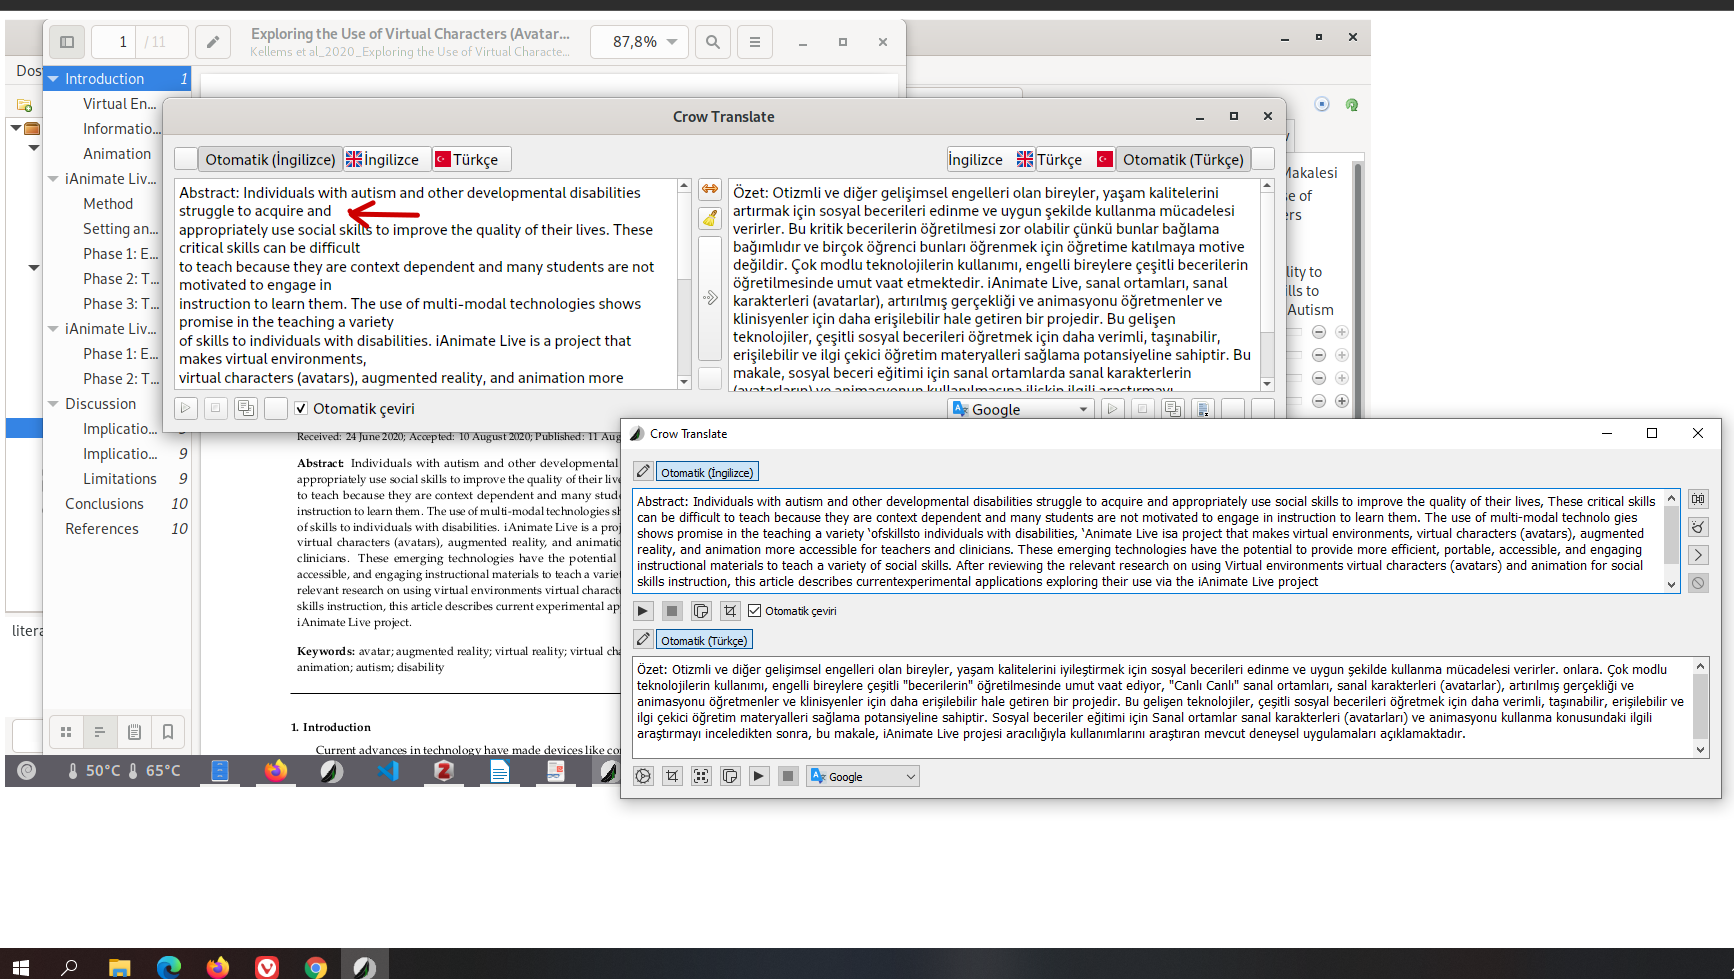Select Otomatik (Türkçe) target tab in upper window
The height and width of the screenshot is (979, 1734).
1183,159
